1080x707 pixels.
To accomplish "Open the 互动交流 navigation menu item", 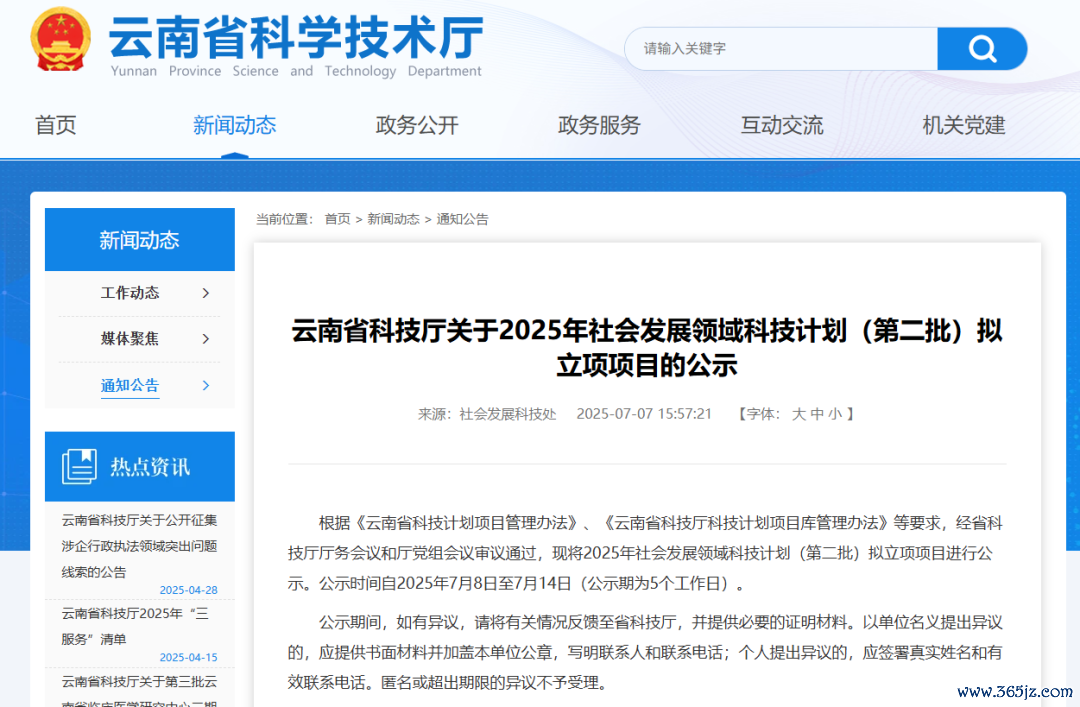I will [782, 125].
